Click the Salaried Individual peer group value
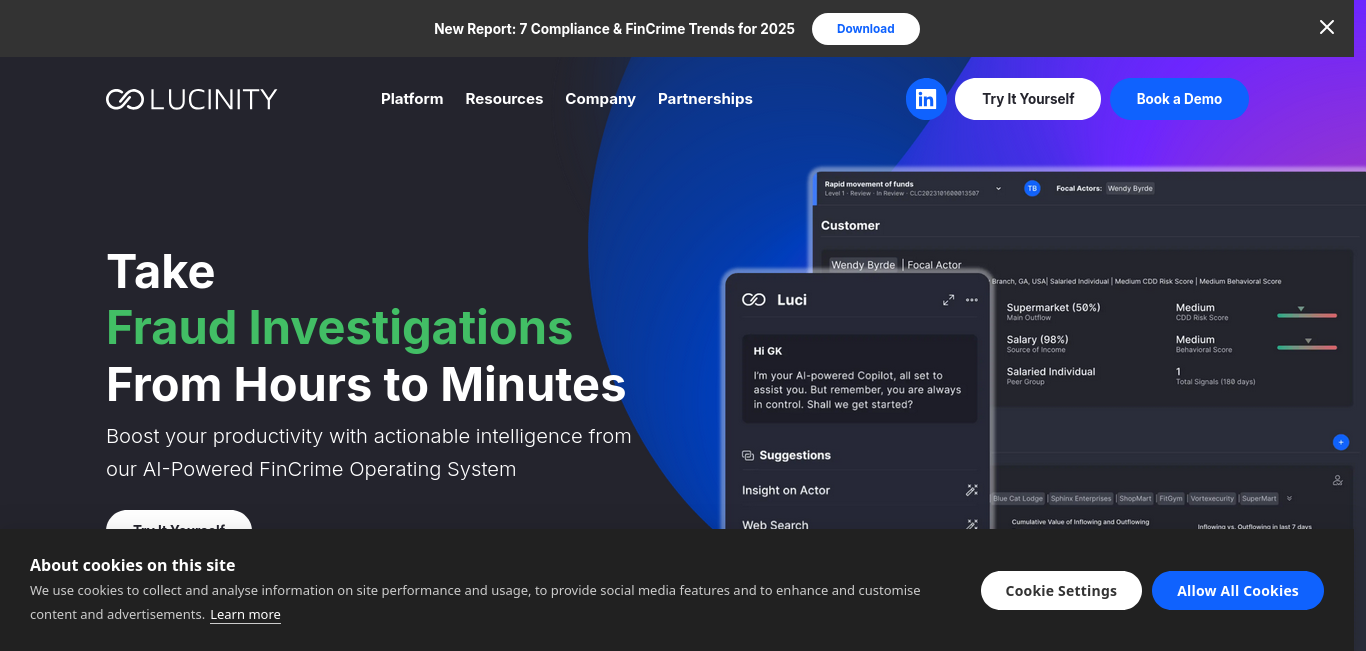 [1051, 372]
